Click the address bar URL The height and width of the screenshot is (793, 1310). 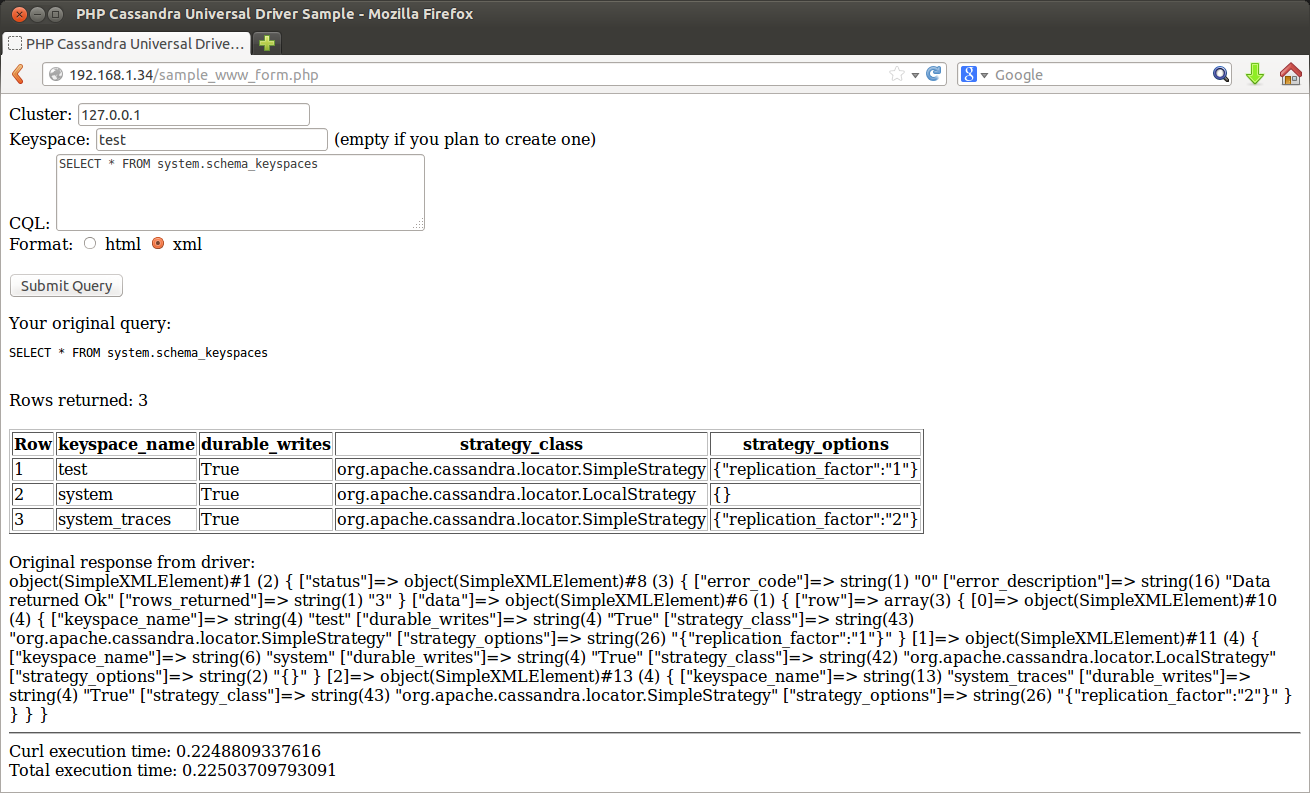[x=194, y=75]
